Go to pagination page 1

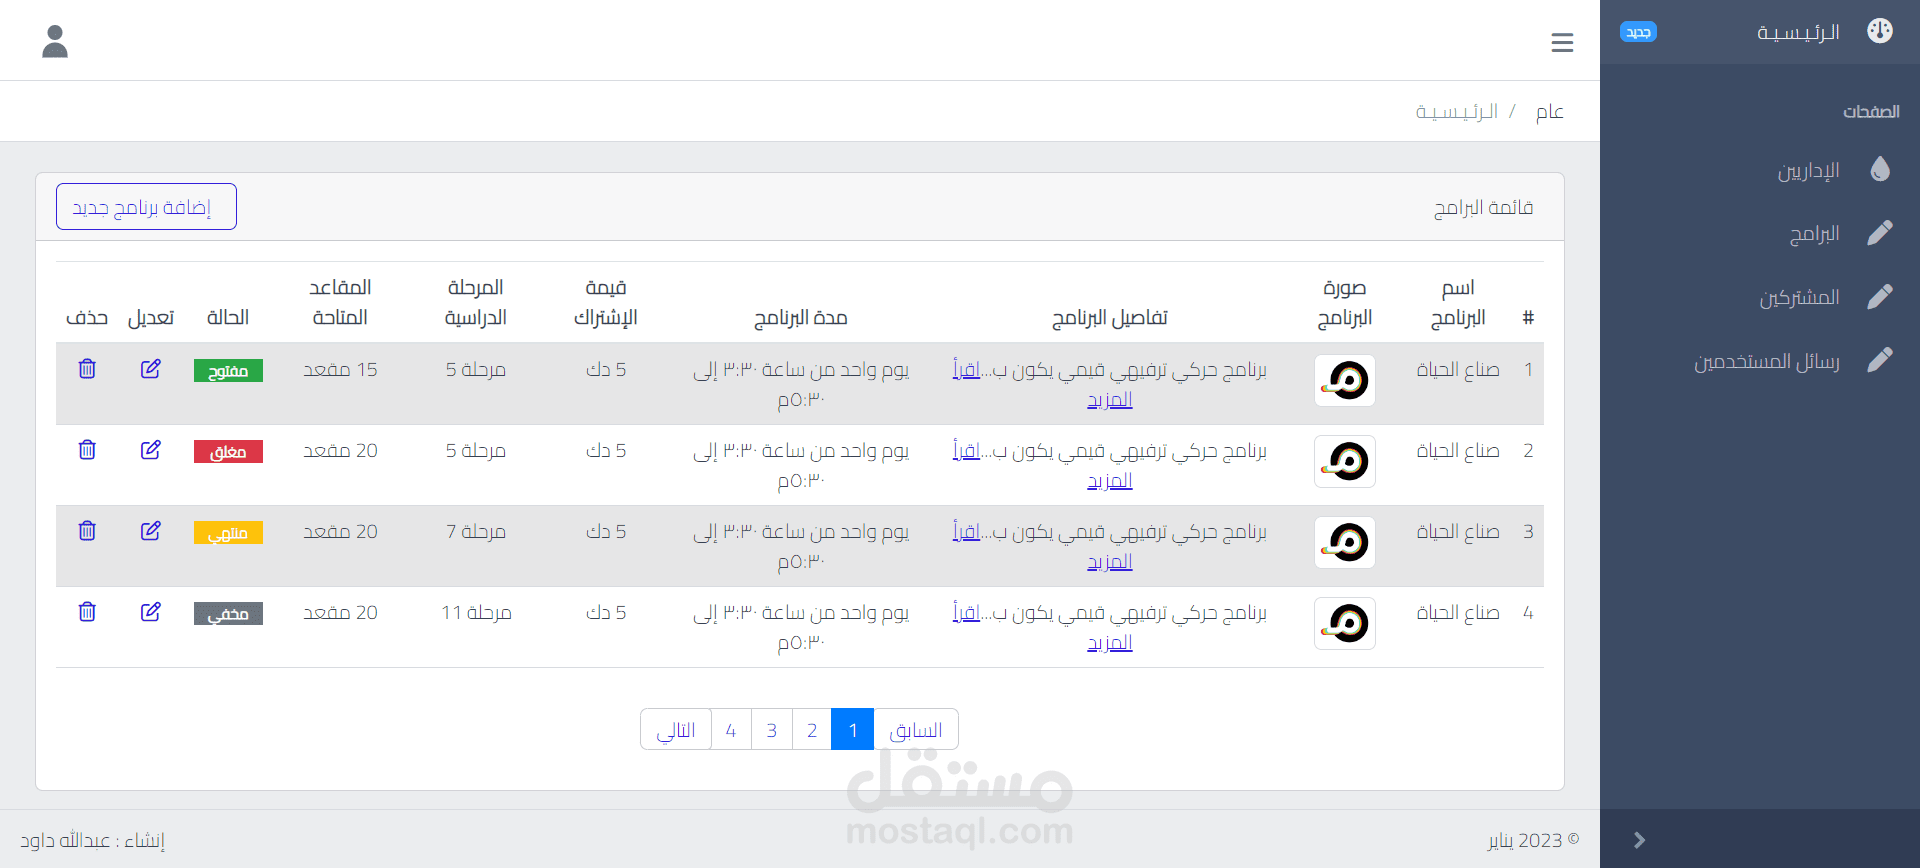853,729
